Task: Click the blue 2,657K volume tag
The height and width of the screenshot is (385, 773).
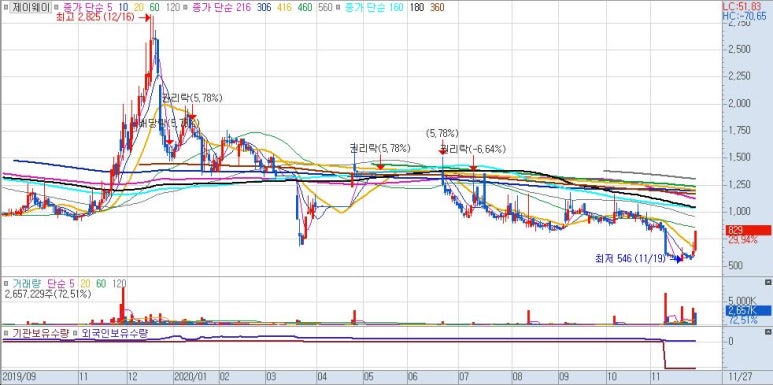Action: [x=748, y=311]
